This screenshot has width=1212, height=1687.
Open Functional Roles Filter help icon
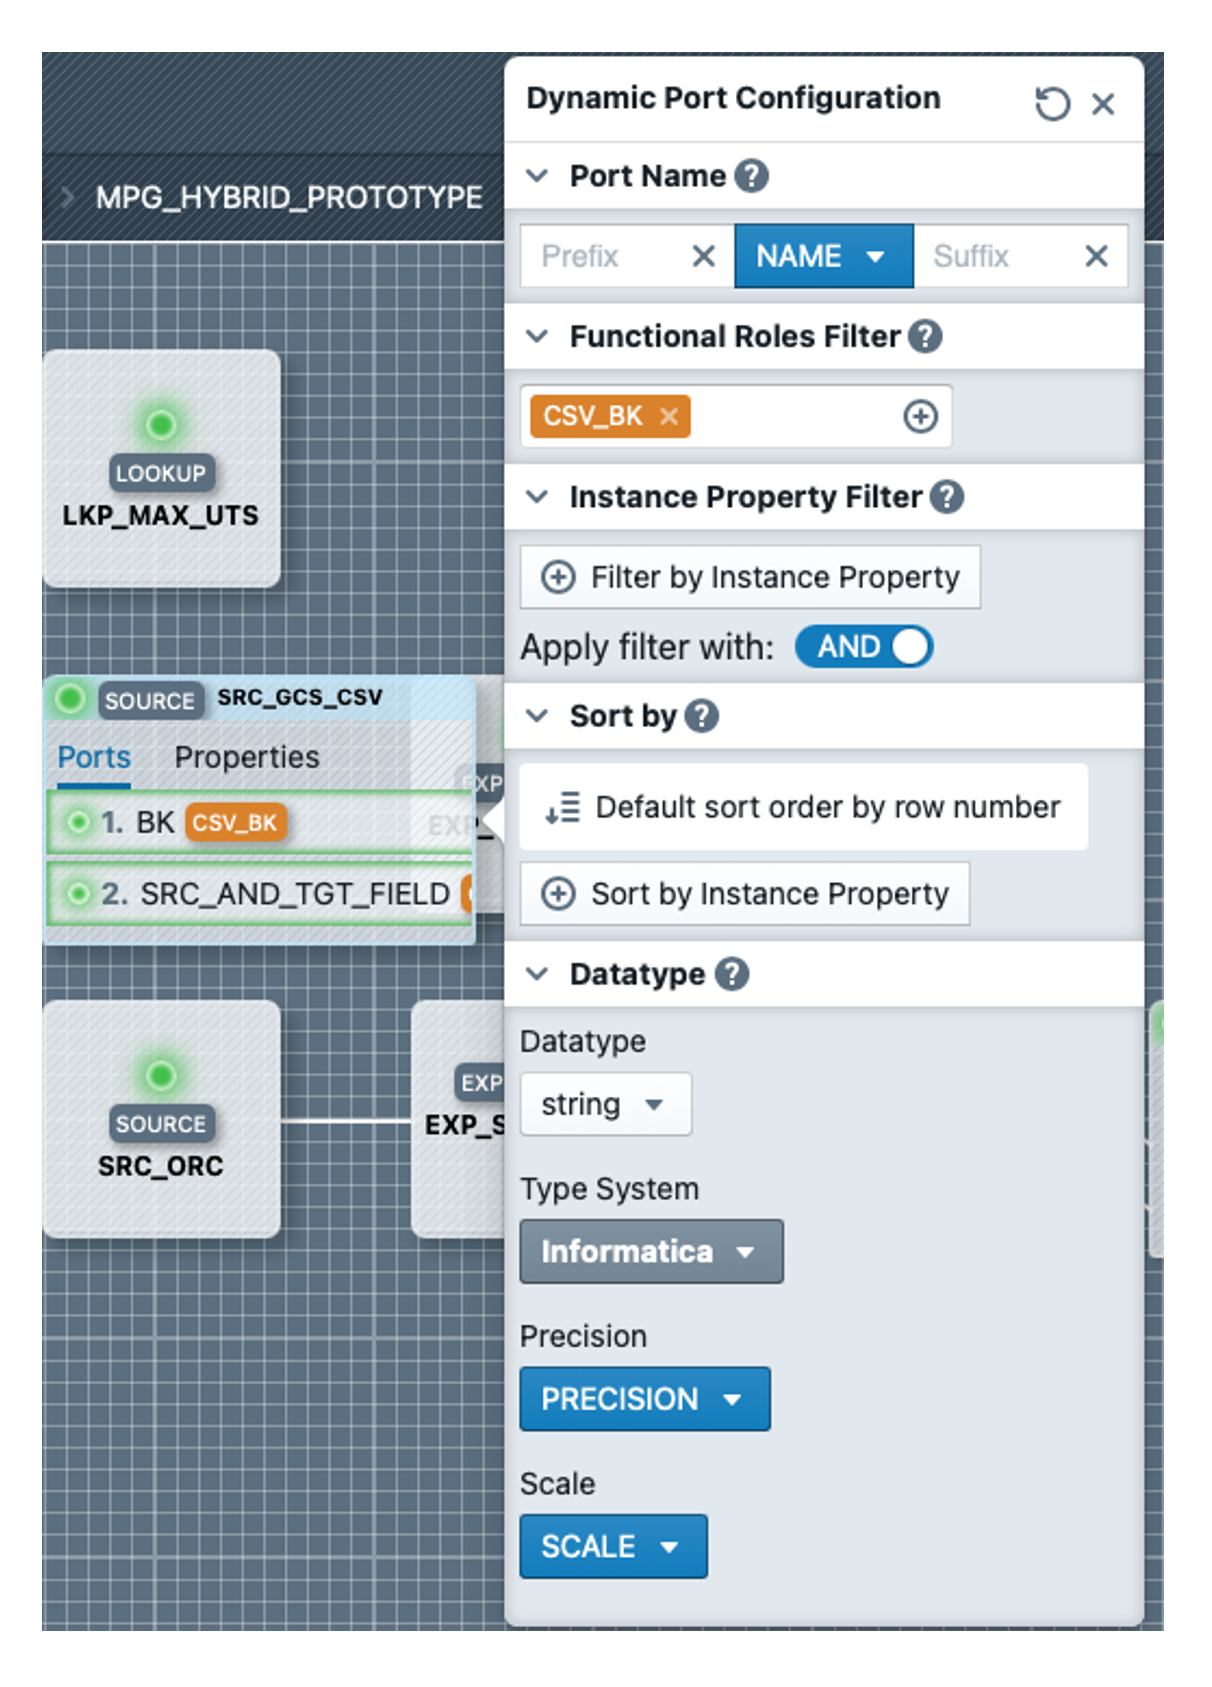(925, 337)
